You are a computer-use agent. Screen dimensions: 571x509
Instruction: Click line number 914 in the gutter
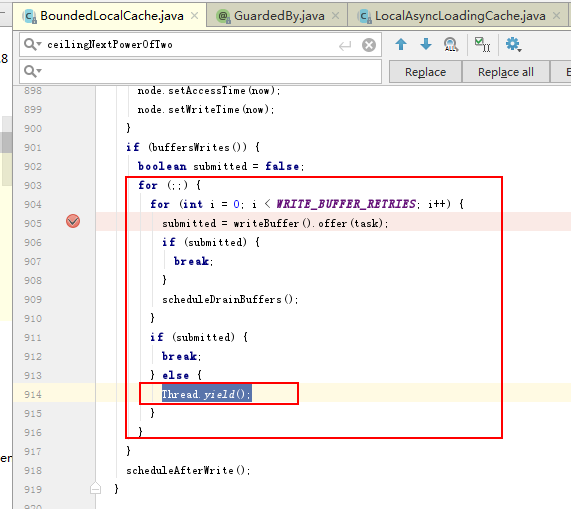[33, 395]
